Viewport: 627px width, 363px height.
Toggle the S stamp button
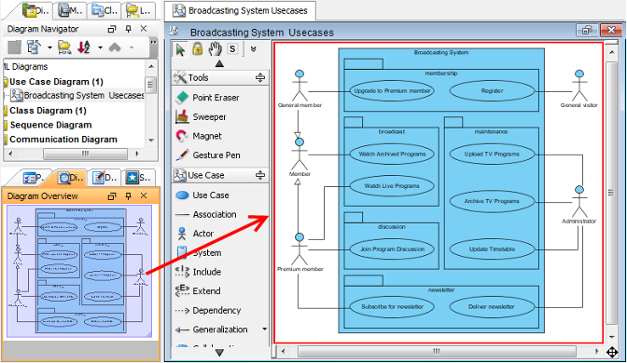[x=232, y=49]
